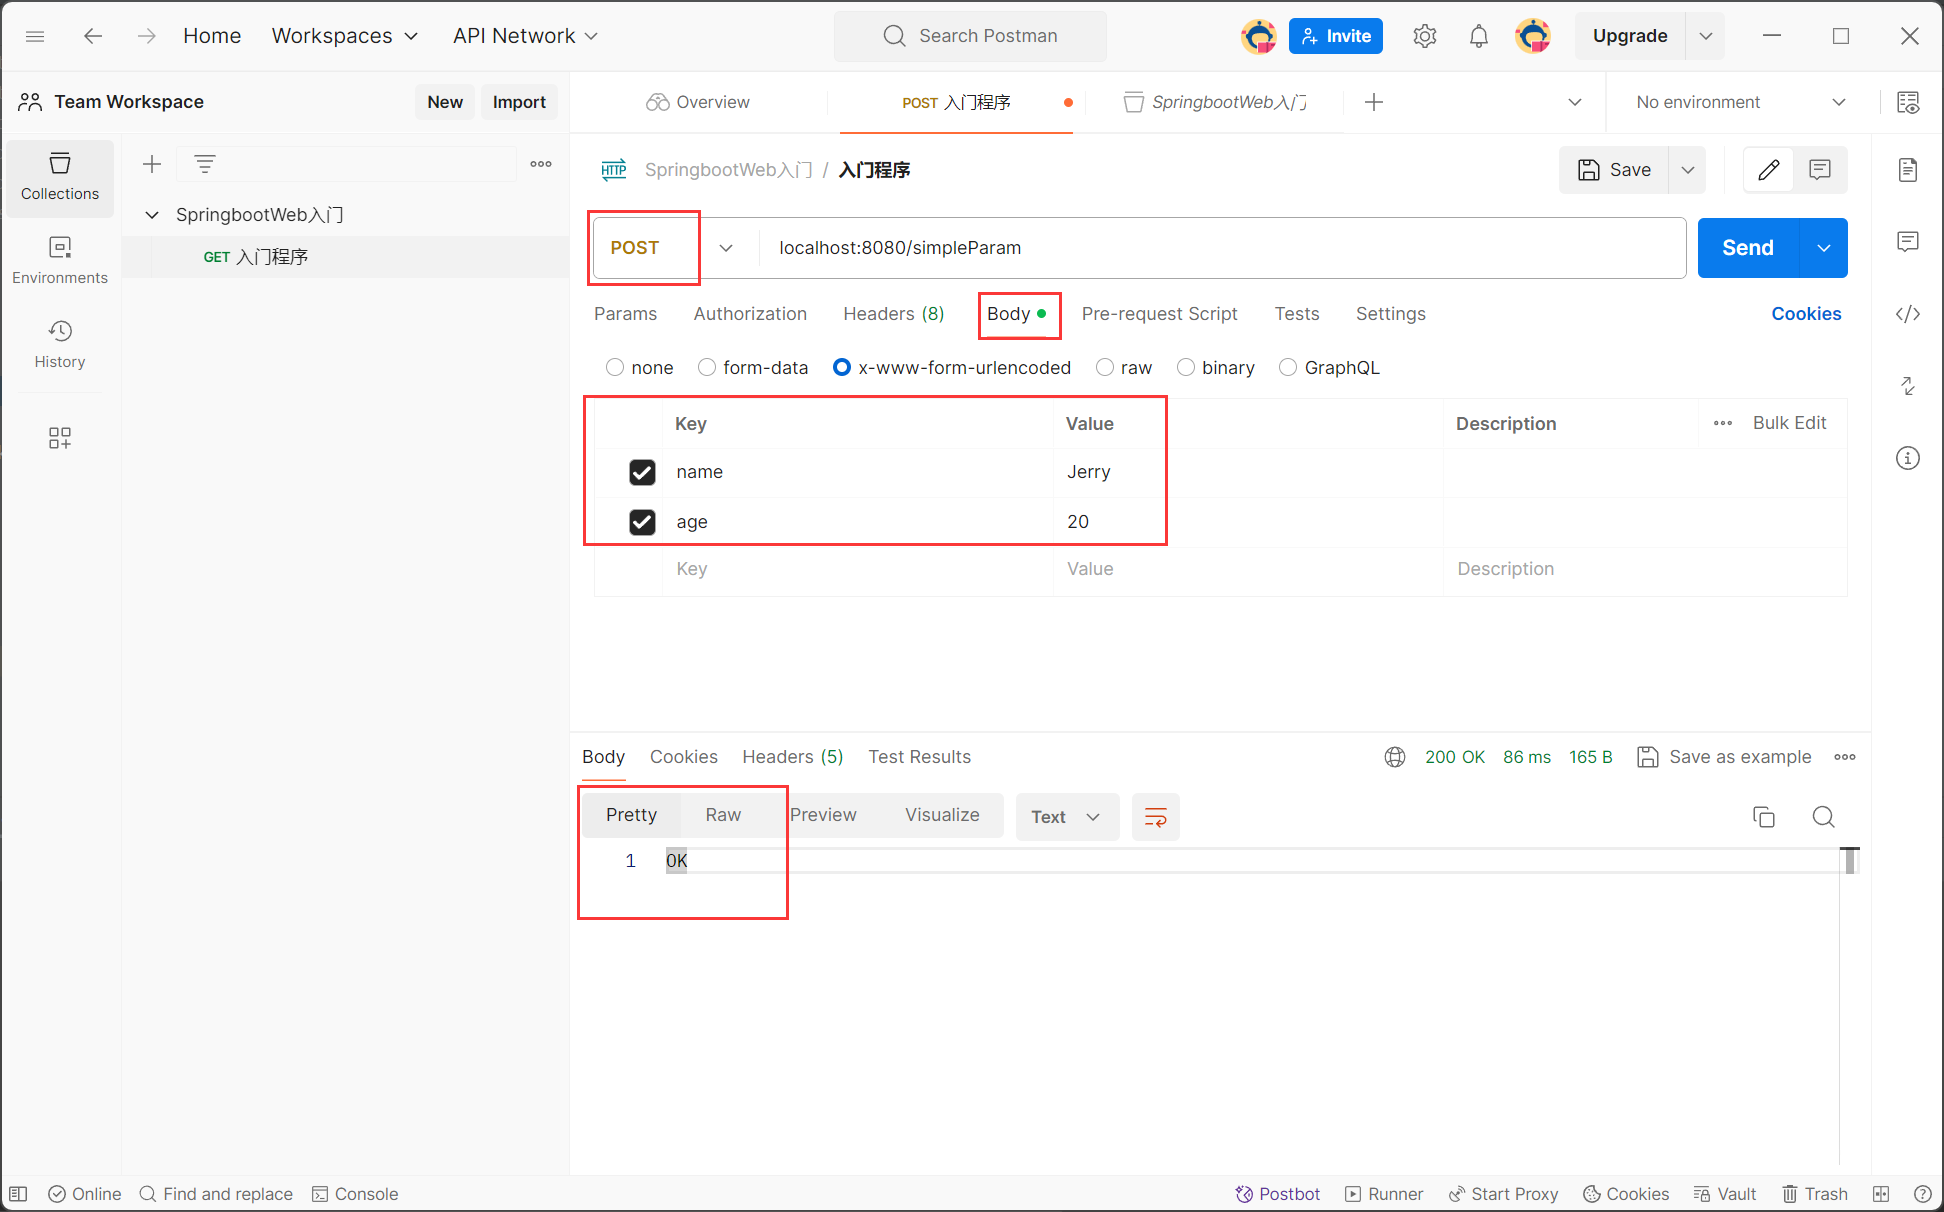Open API Network dropdown
The width and height of the screenshot is (1944, 1212).
pyautogui.click(x=526, y=36)
